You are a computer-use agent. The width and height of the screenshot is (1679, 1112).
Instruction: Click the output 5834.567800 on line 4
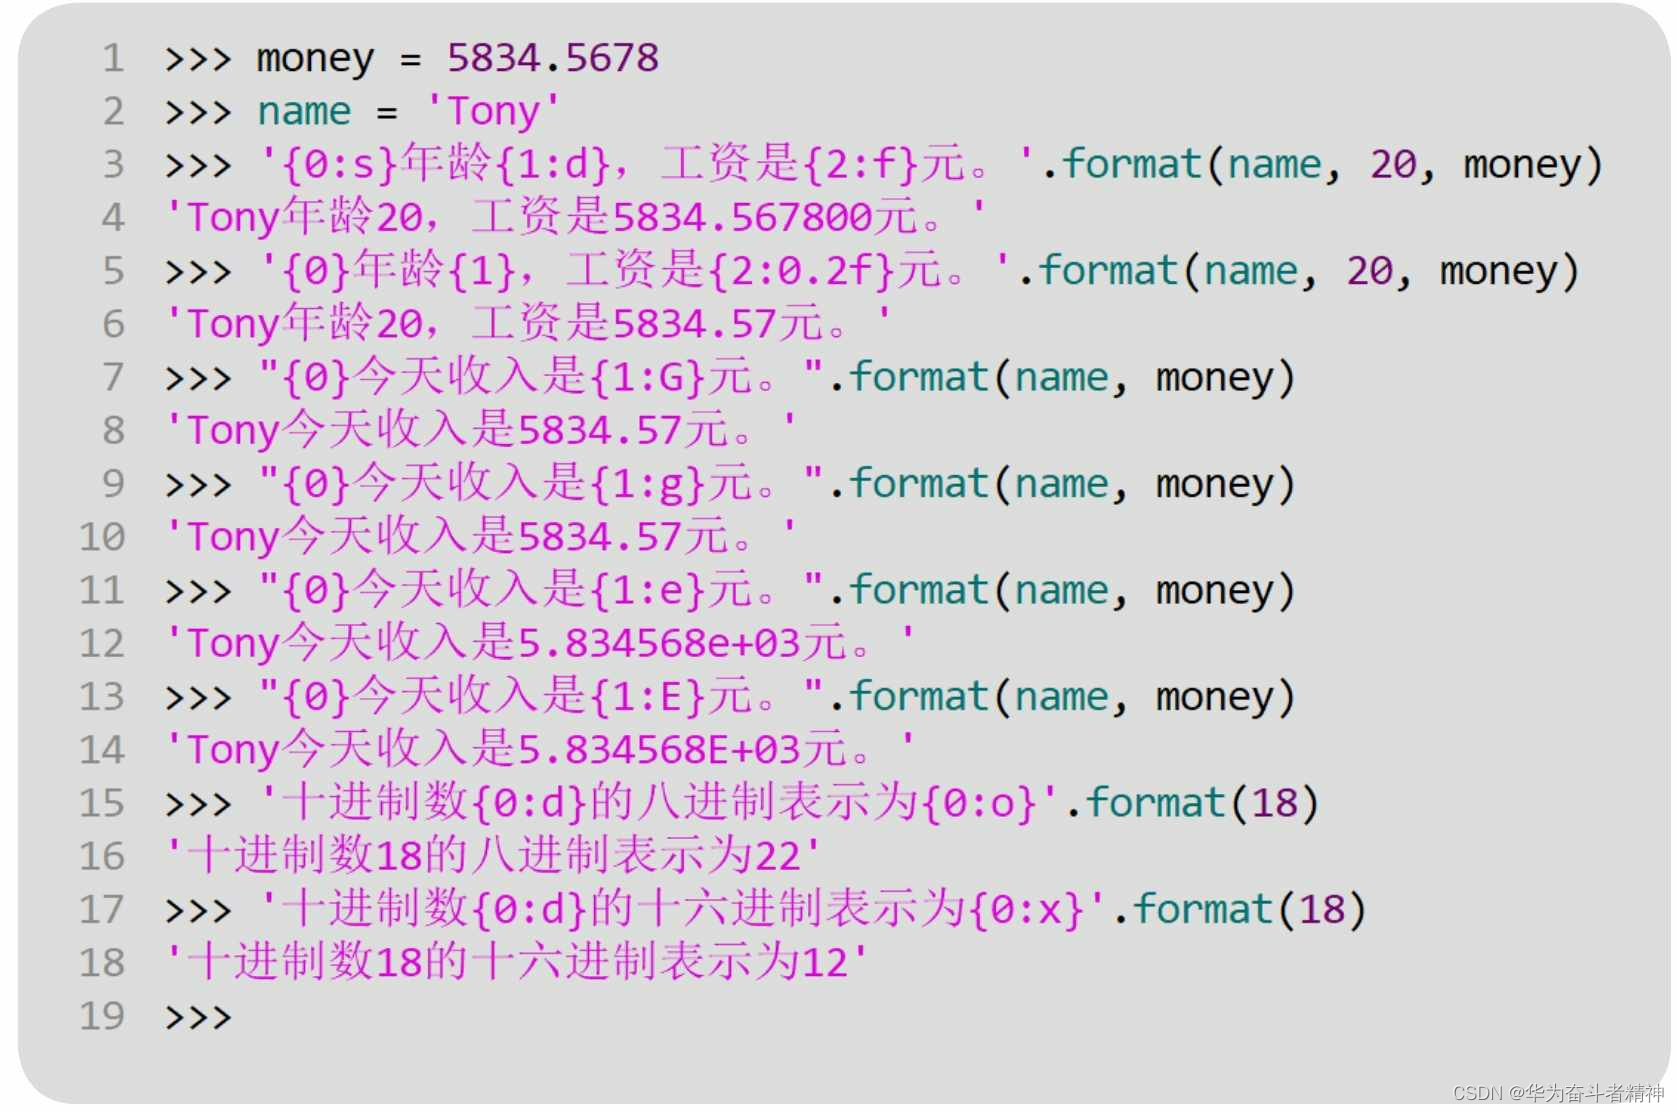[x=742, y=217]
